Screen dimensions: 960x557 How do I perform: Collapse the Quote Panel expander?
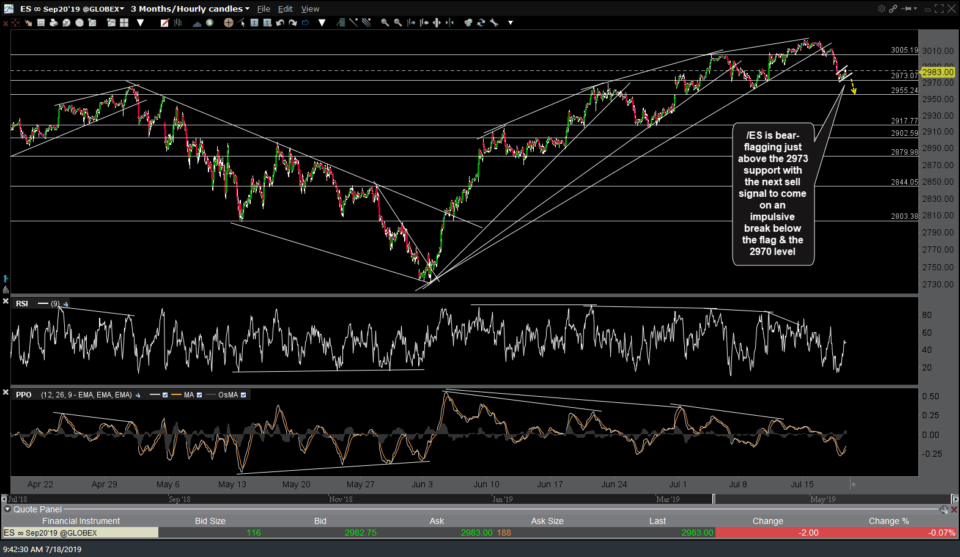(x=7, y=509)
